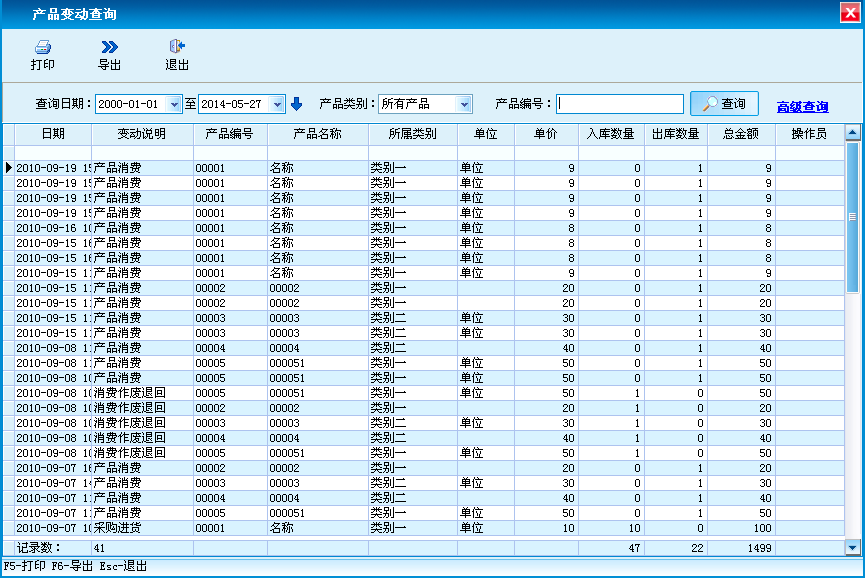
Task: Click the 单价 column header
Action: click(x=546, y=134)
